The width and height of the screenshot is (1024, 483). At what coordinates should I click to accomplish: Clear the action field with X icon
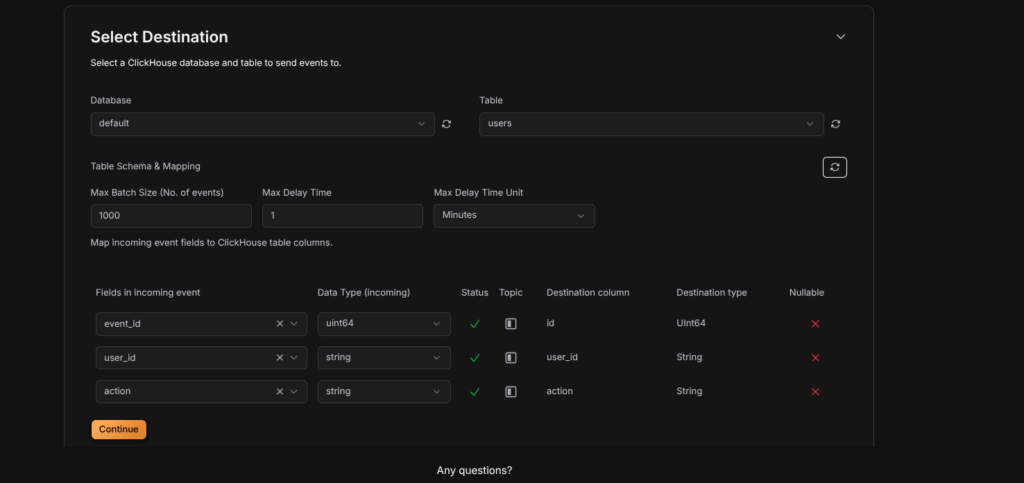[x=280, y=391]
